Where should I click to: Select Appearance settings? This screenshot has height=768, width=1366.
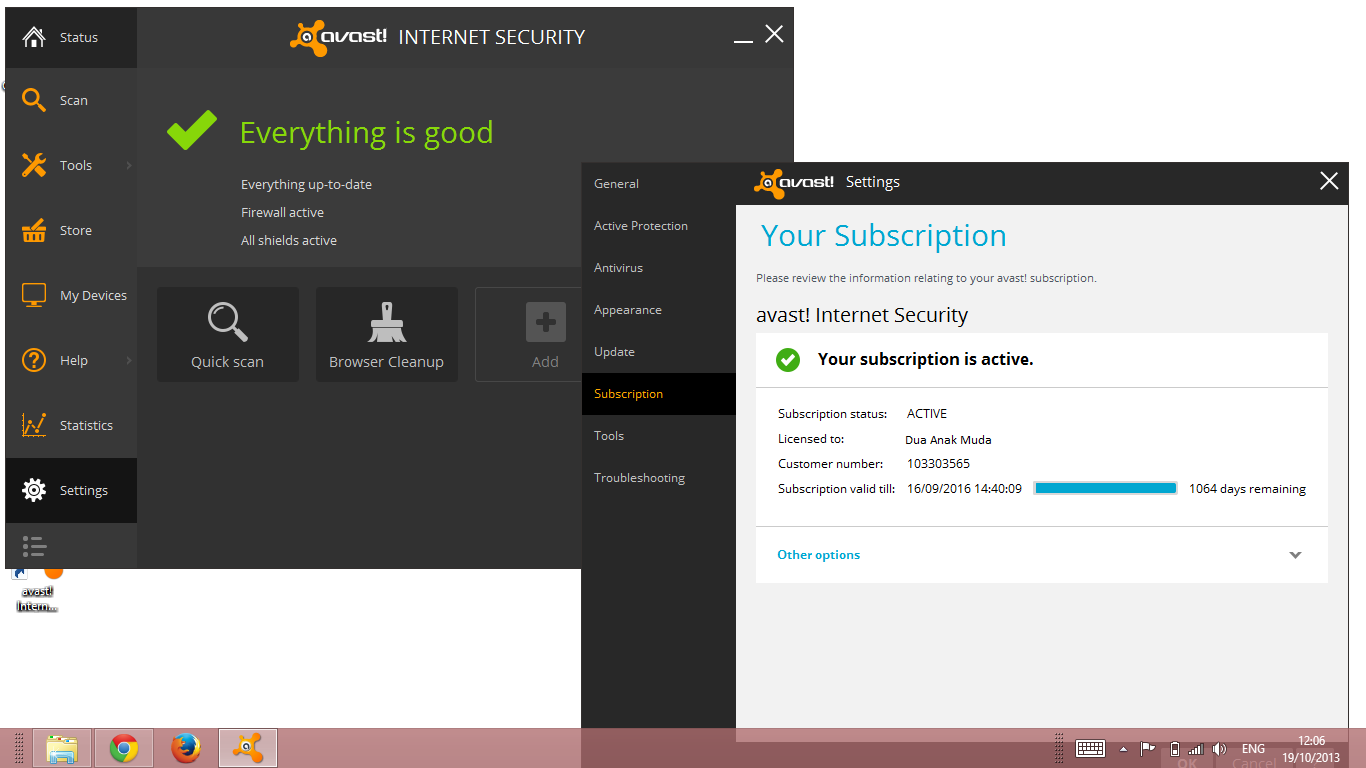(658, 310)
